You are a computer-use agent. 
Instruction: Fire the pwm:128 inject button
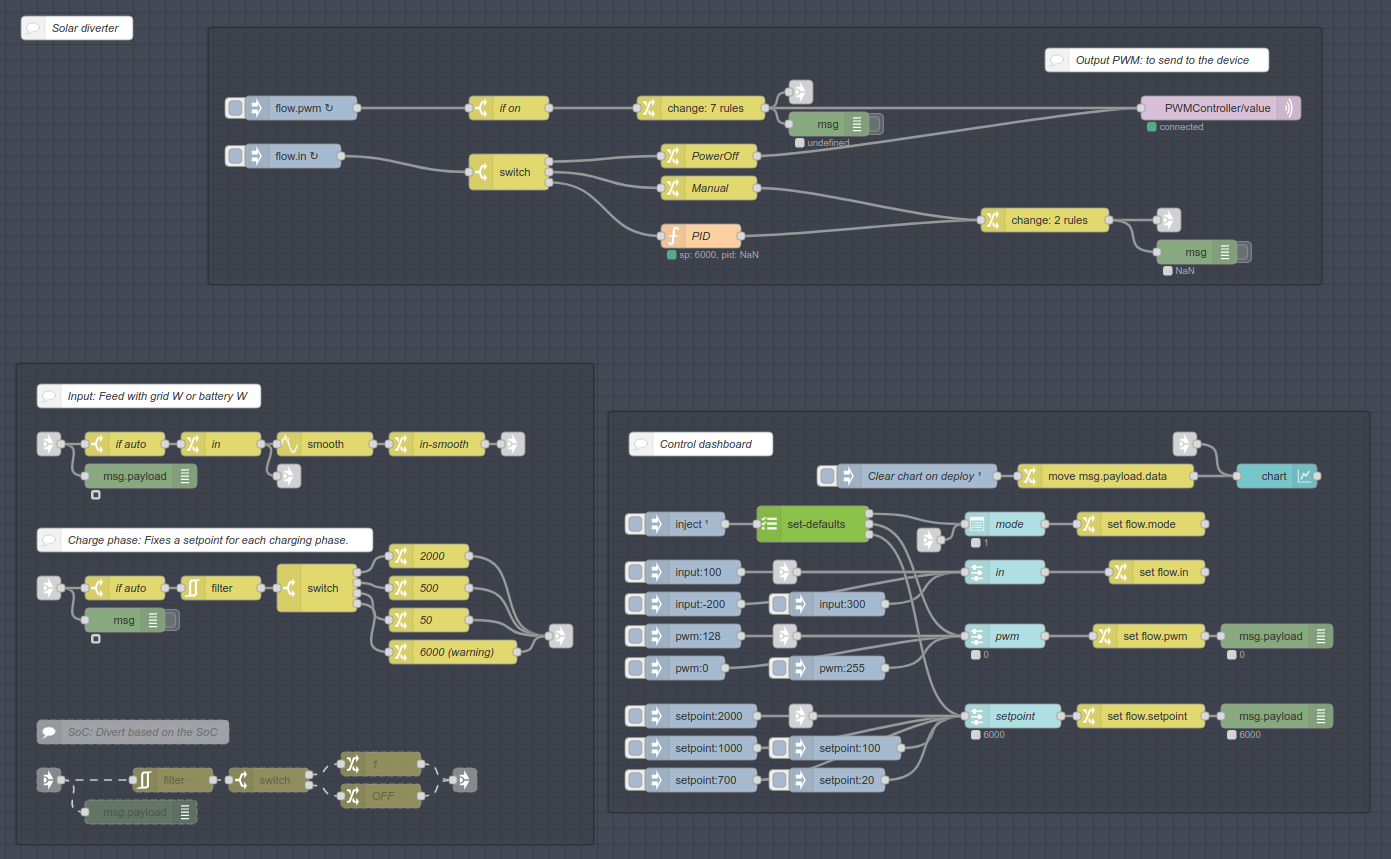pos(635,636)
